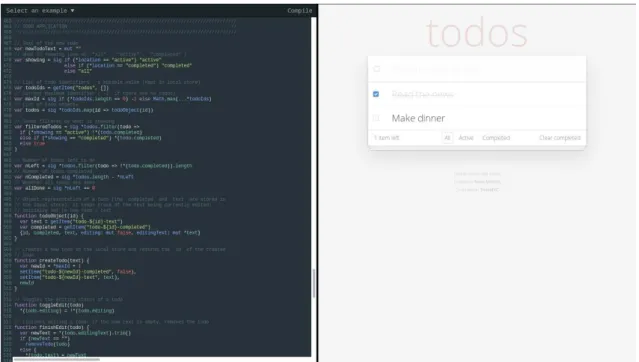Viewport: 639px width, 362px height.
Task: Click the code editor vertical scrollbar thumb
Action: tap(313, 283)
